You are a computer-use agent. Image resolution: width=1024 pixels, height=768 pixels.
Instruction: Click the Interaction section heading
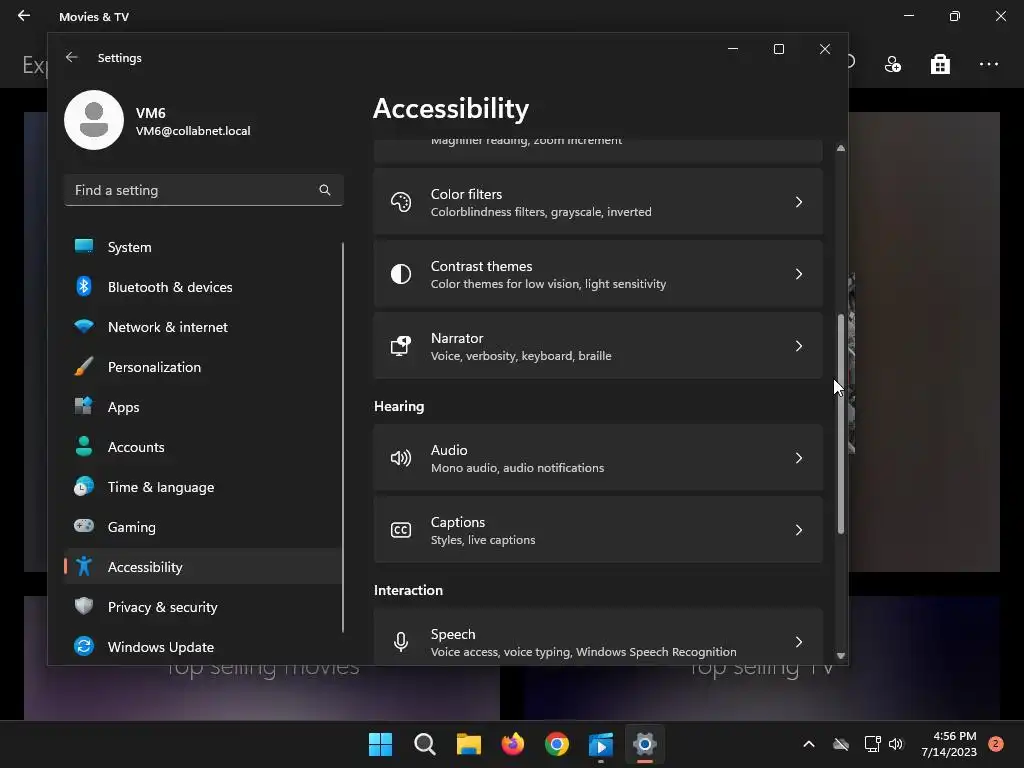(408, 590)
